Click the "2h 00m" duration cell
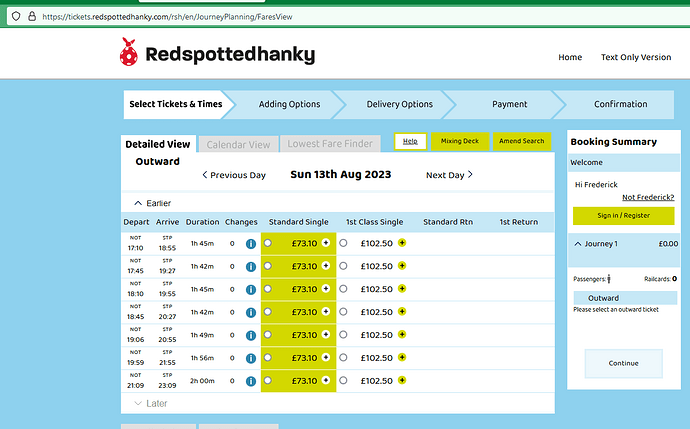Viewport: 690px width, 429px height. click(202, 381)
